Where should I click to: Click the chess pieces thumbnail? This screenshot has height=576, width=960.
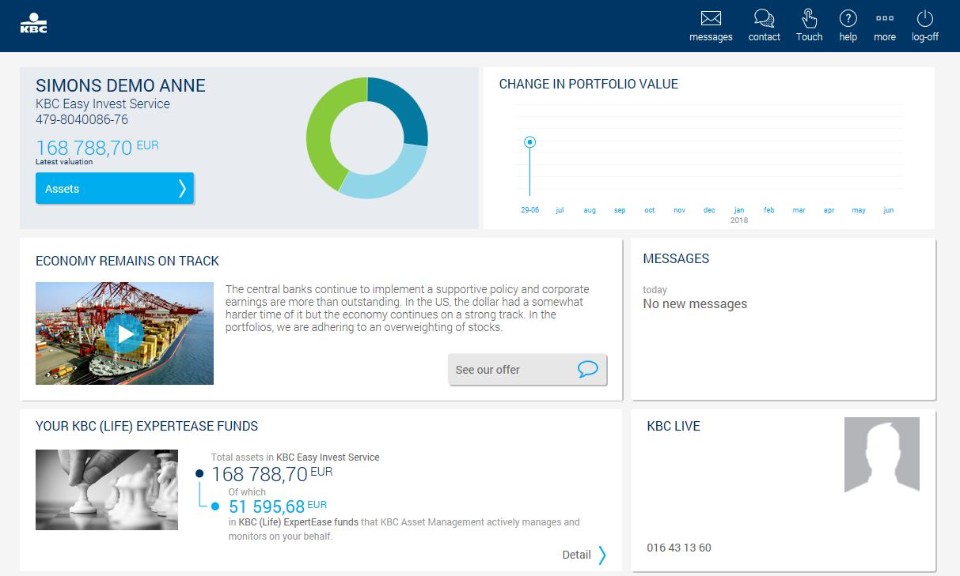[x=107, y=490]
